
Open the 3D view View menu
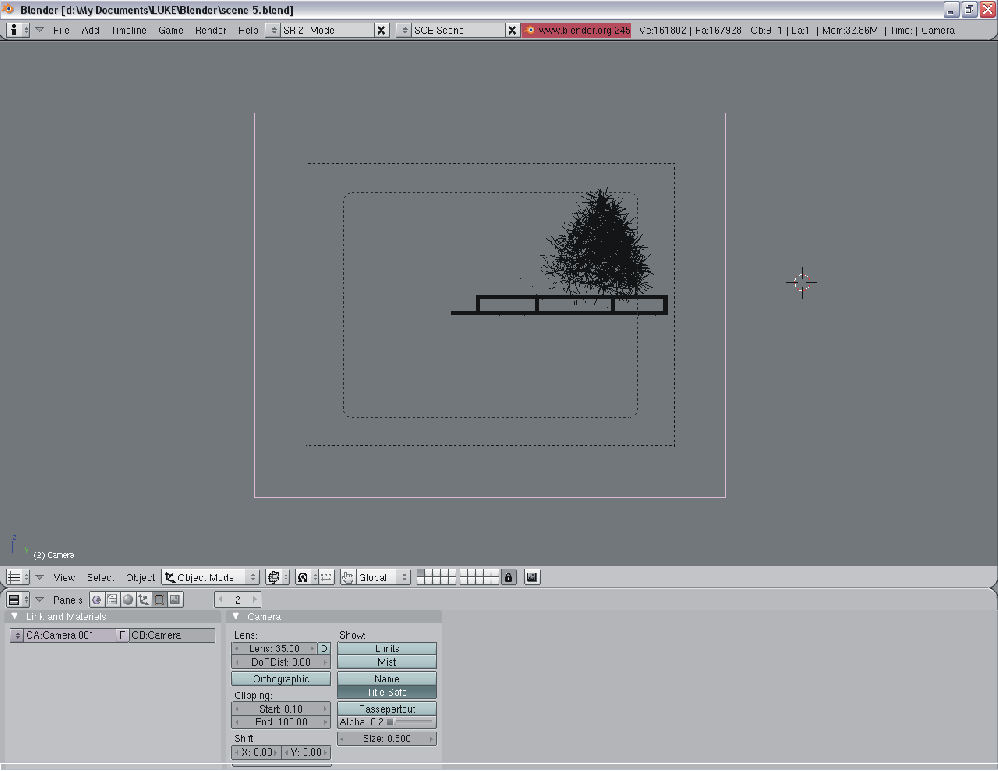coord(64,577)
